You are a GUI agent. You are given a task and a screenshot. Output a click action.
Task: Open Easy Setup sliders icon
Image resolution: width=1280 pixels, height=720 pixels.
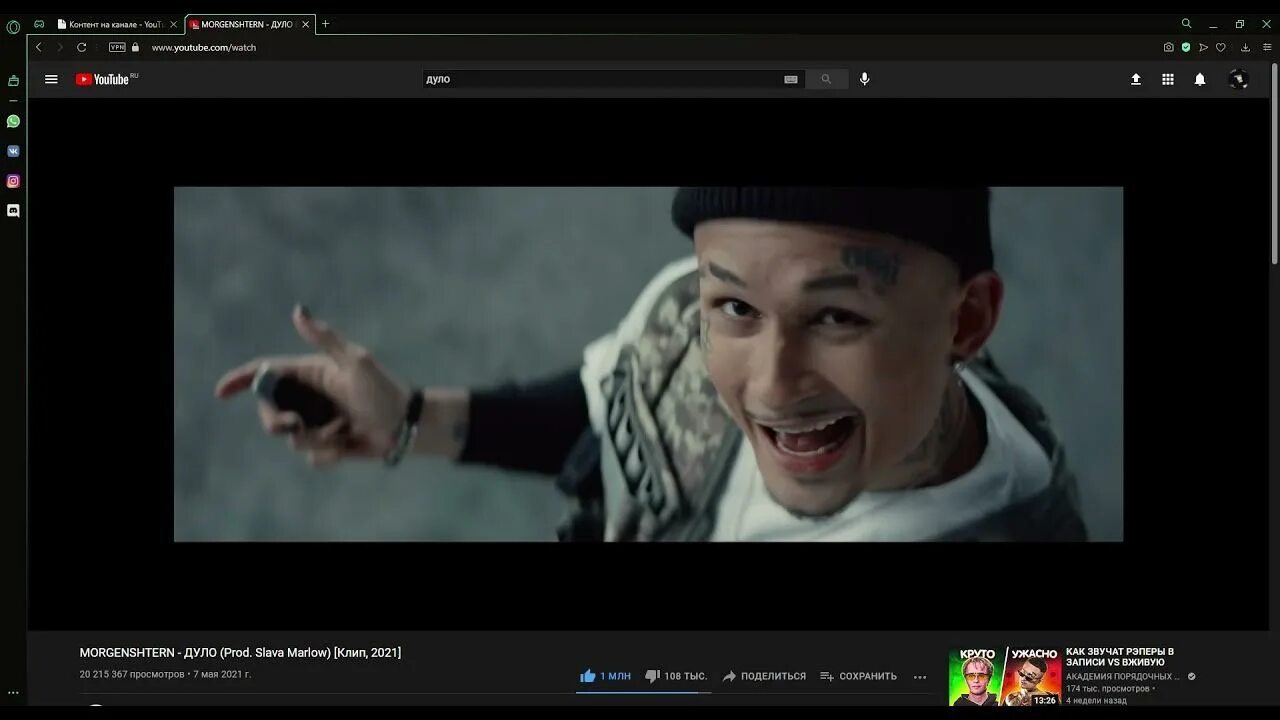click(x=1267, y=47)
